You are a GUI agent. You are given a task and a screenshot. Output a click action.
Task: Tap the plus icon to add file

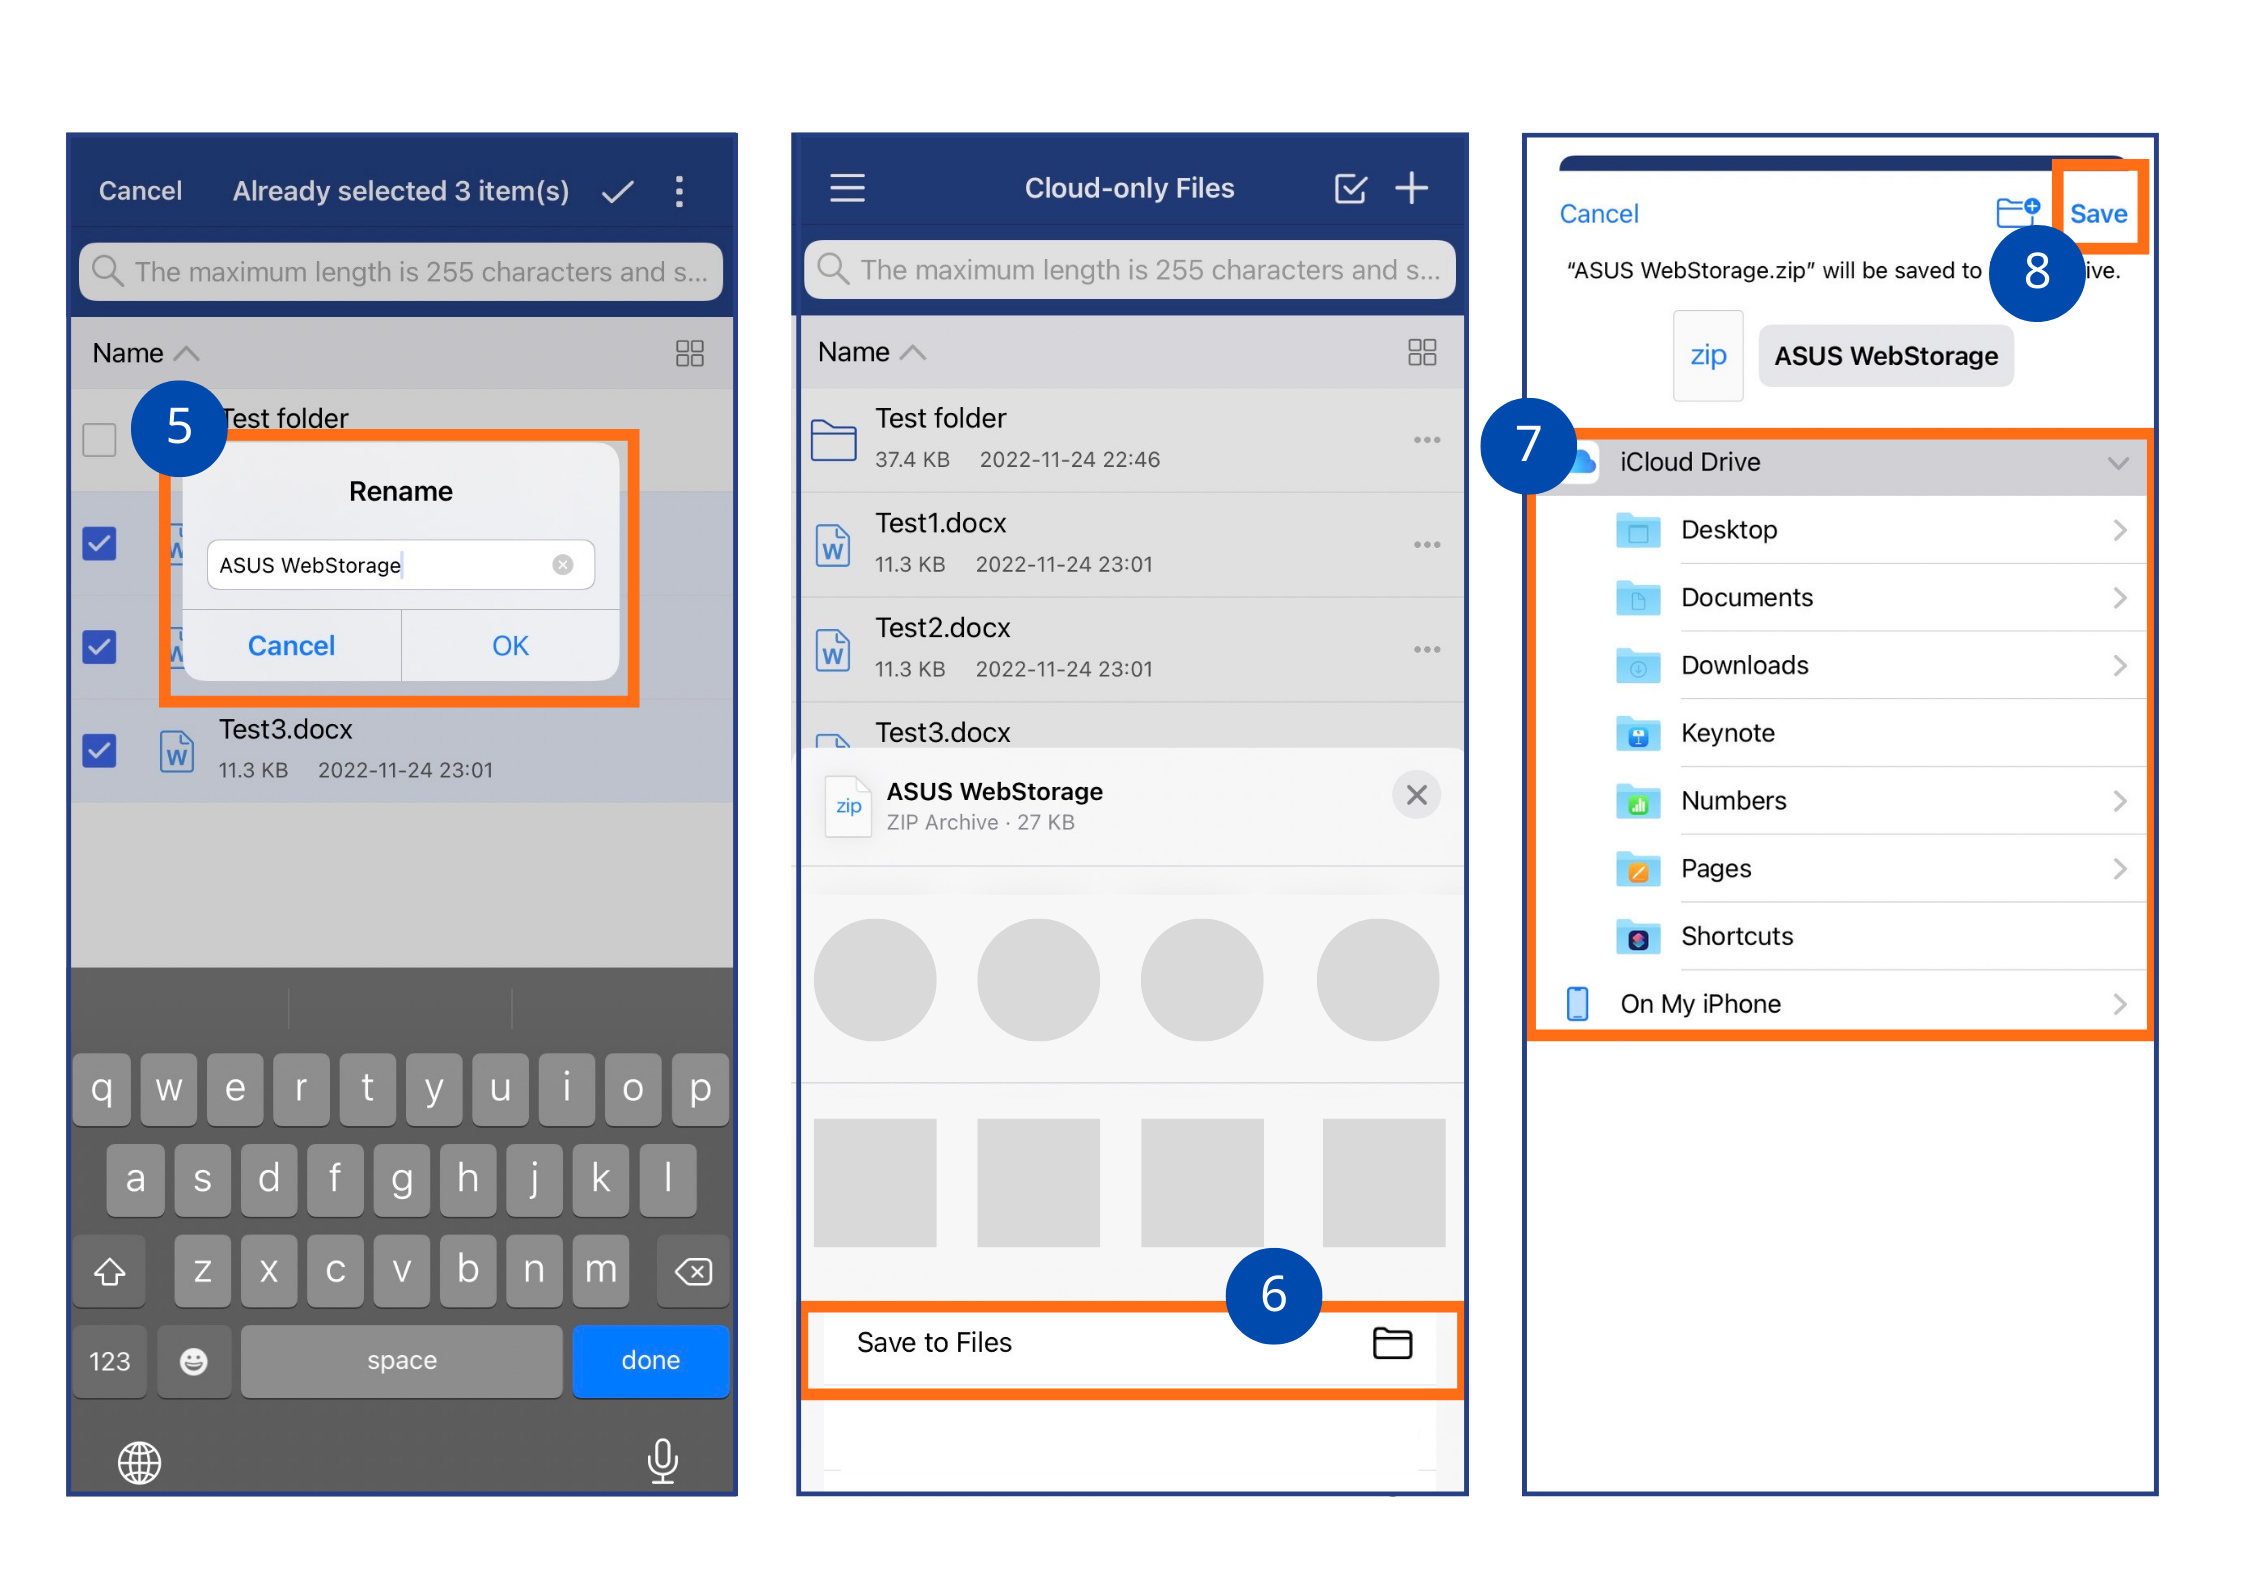click(1411, 187)
